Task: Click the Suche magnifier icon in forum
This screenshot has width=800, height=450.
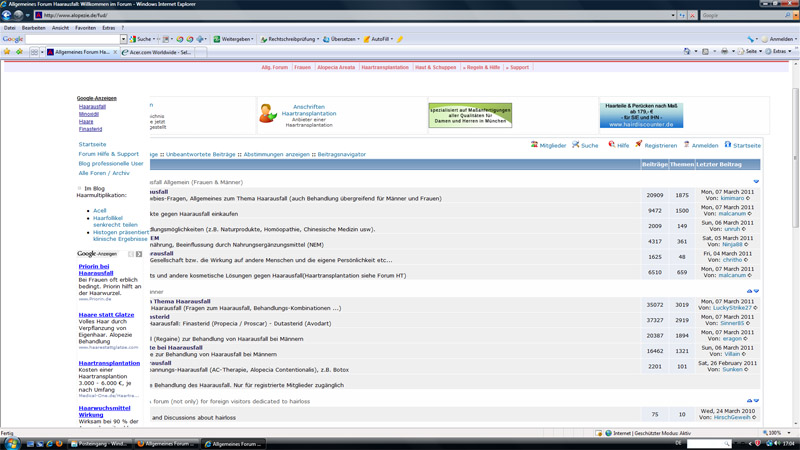Action: coord(576,145)
